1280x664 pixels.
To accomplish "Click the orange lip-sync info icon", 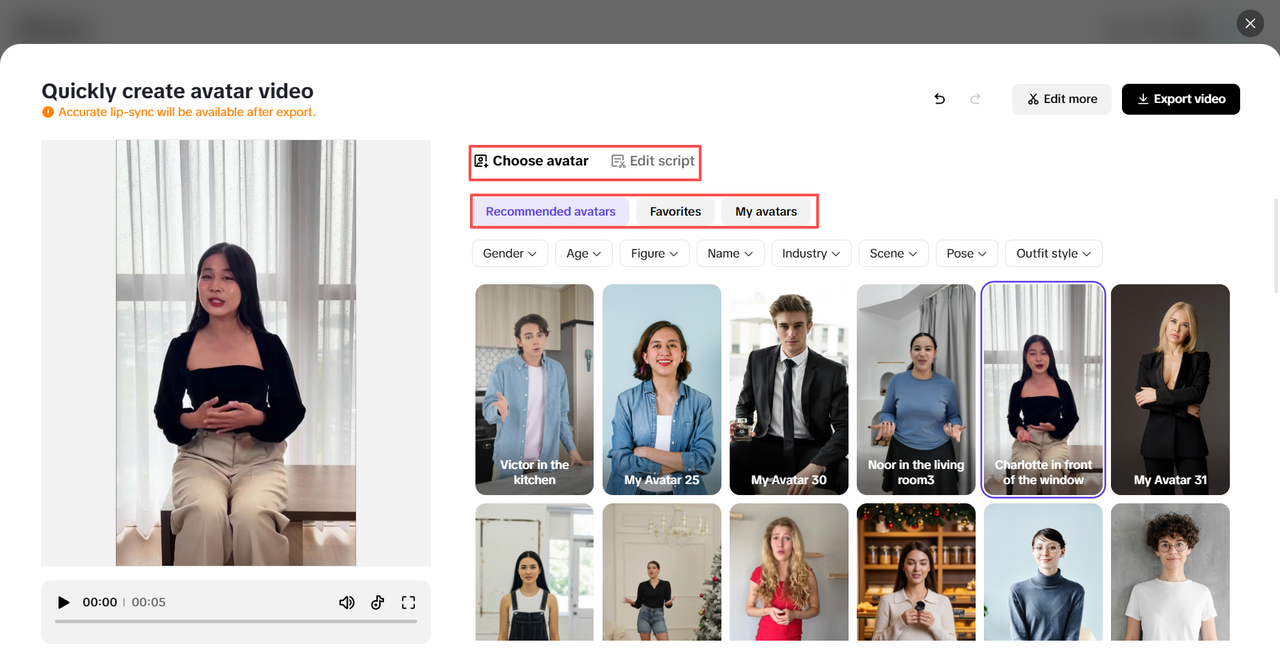I will click(x=48, y=112).
